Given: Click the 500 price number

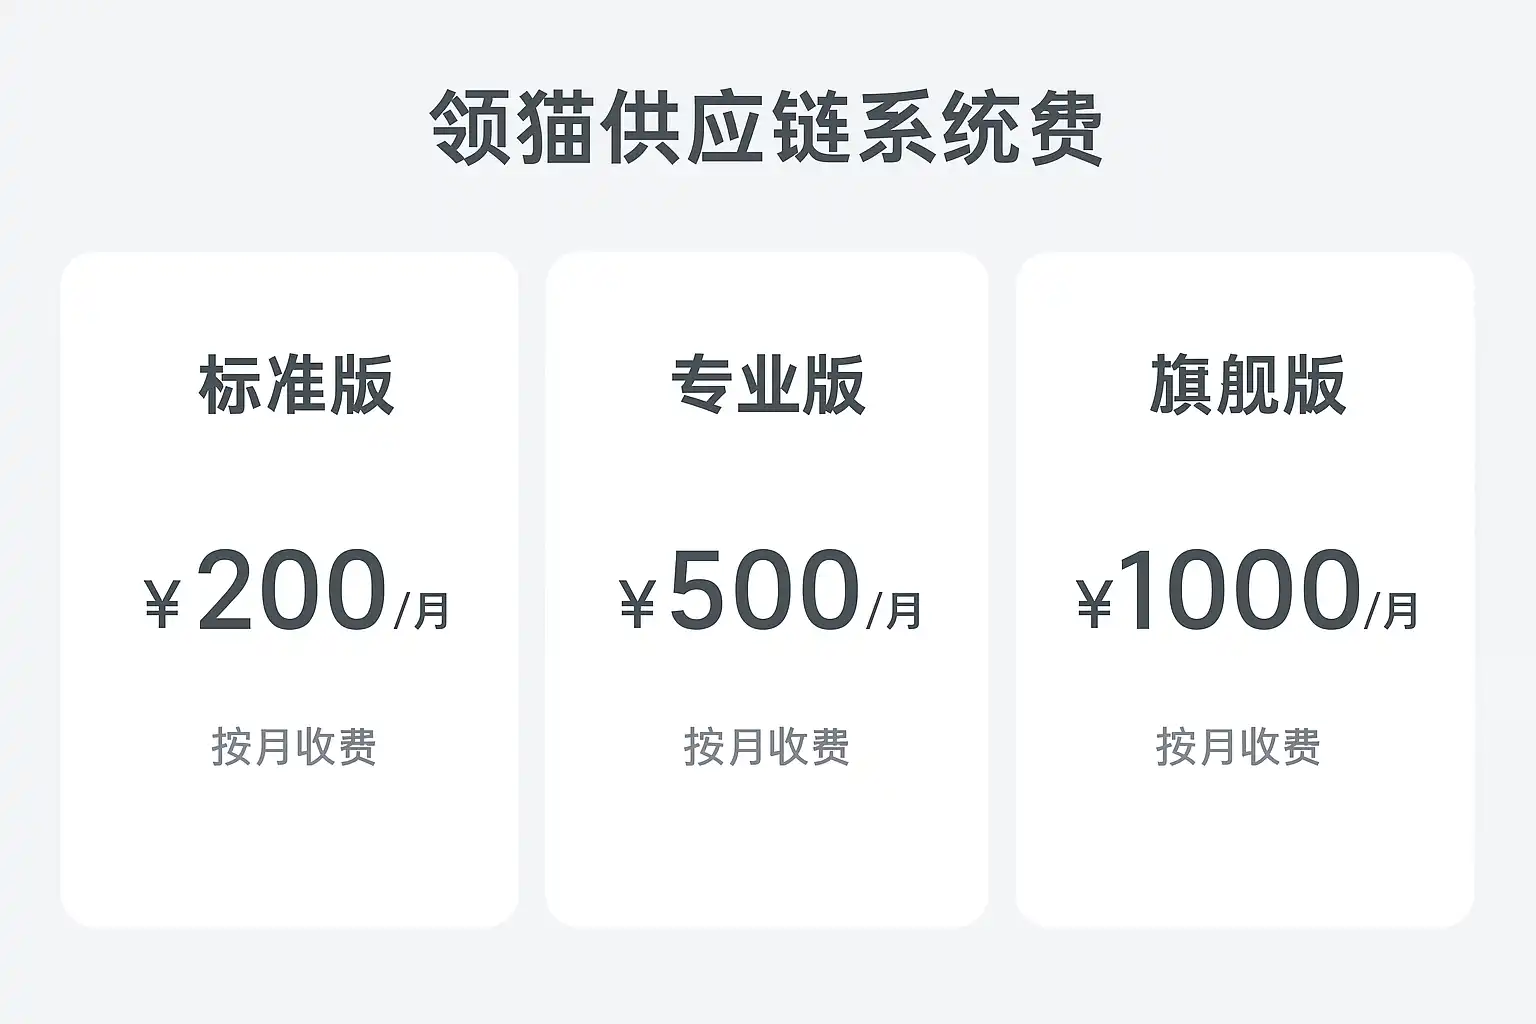Looking at the screenshot, I should [x=764, y=592].
